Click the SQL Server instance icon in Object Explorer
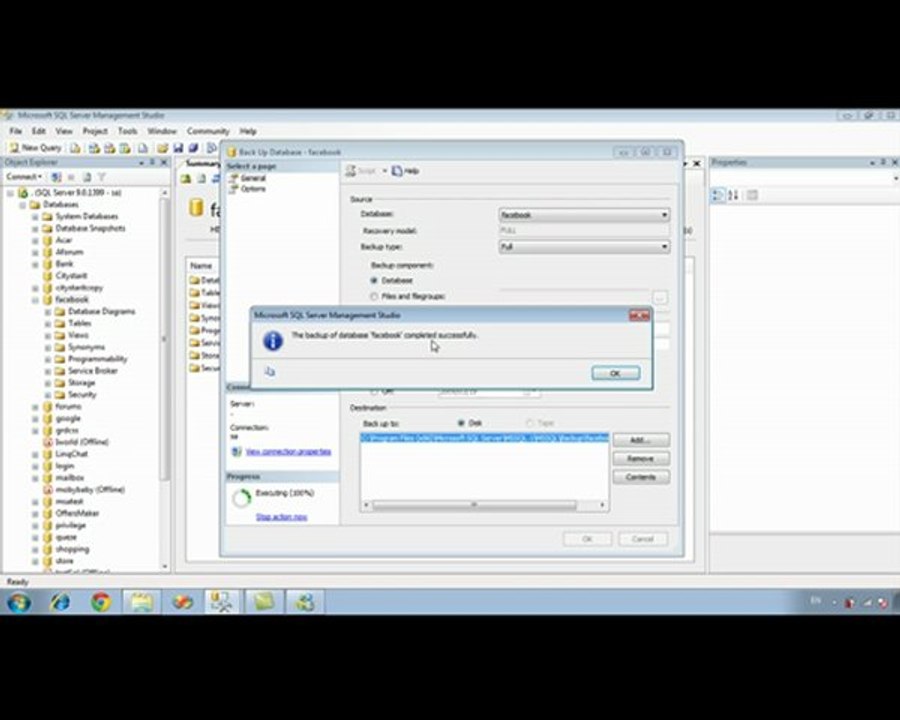The image size is (900, 720). click(23, 192)
